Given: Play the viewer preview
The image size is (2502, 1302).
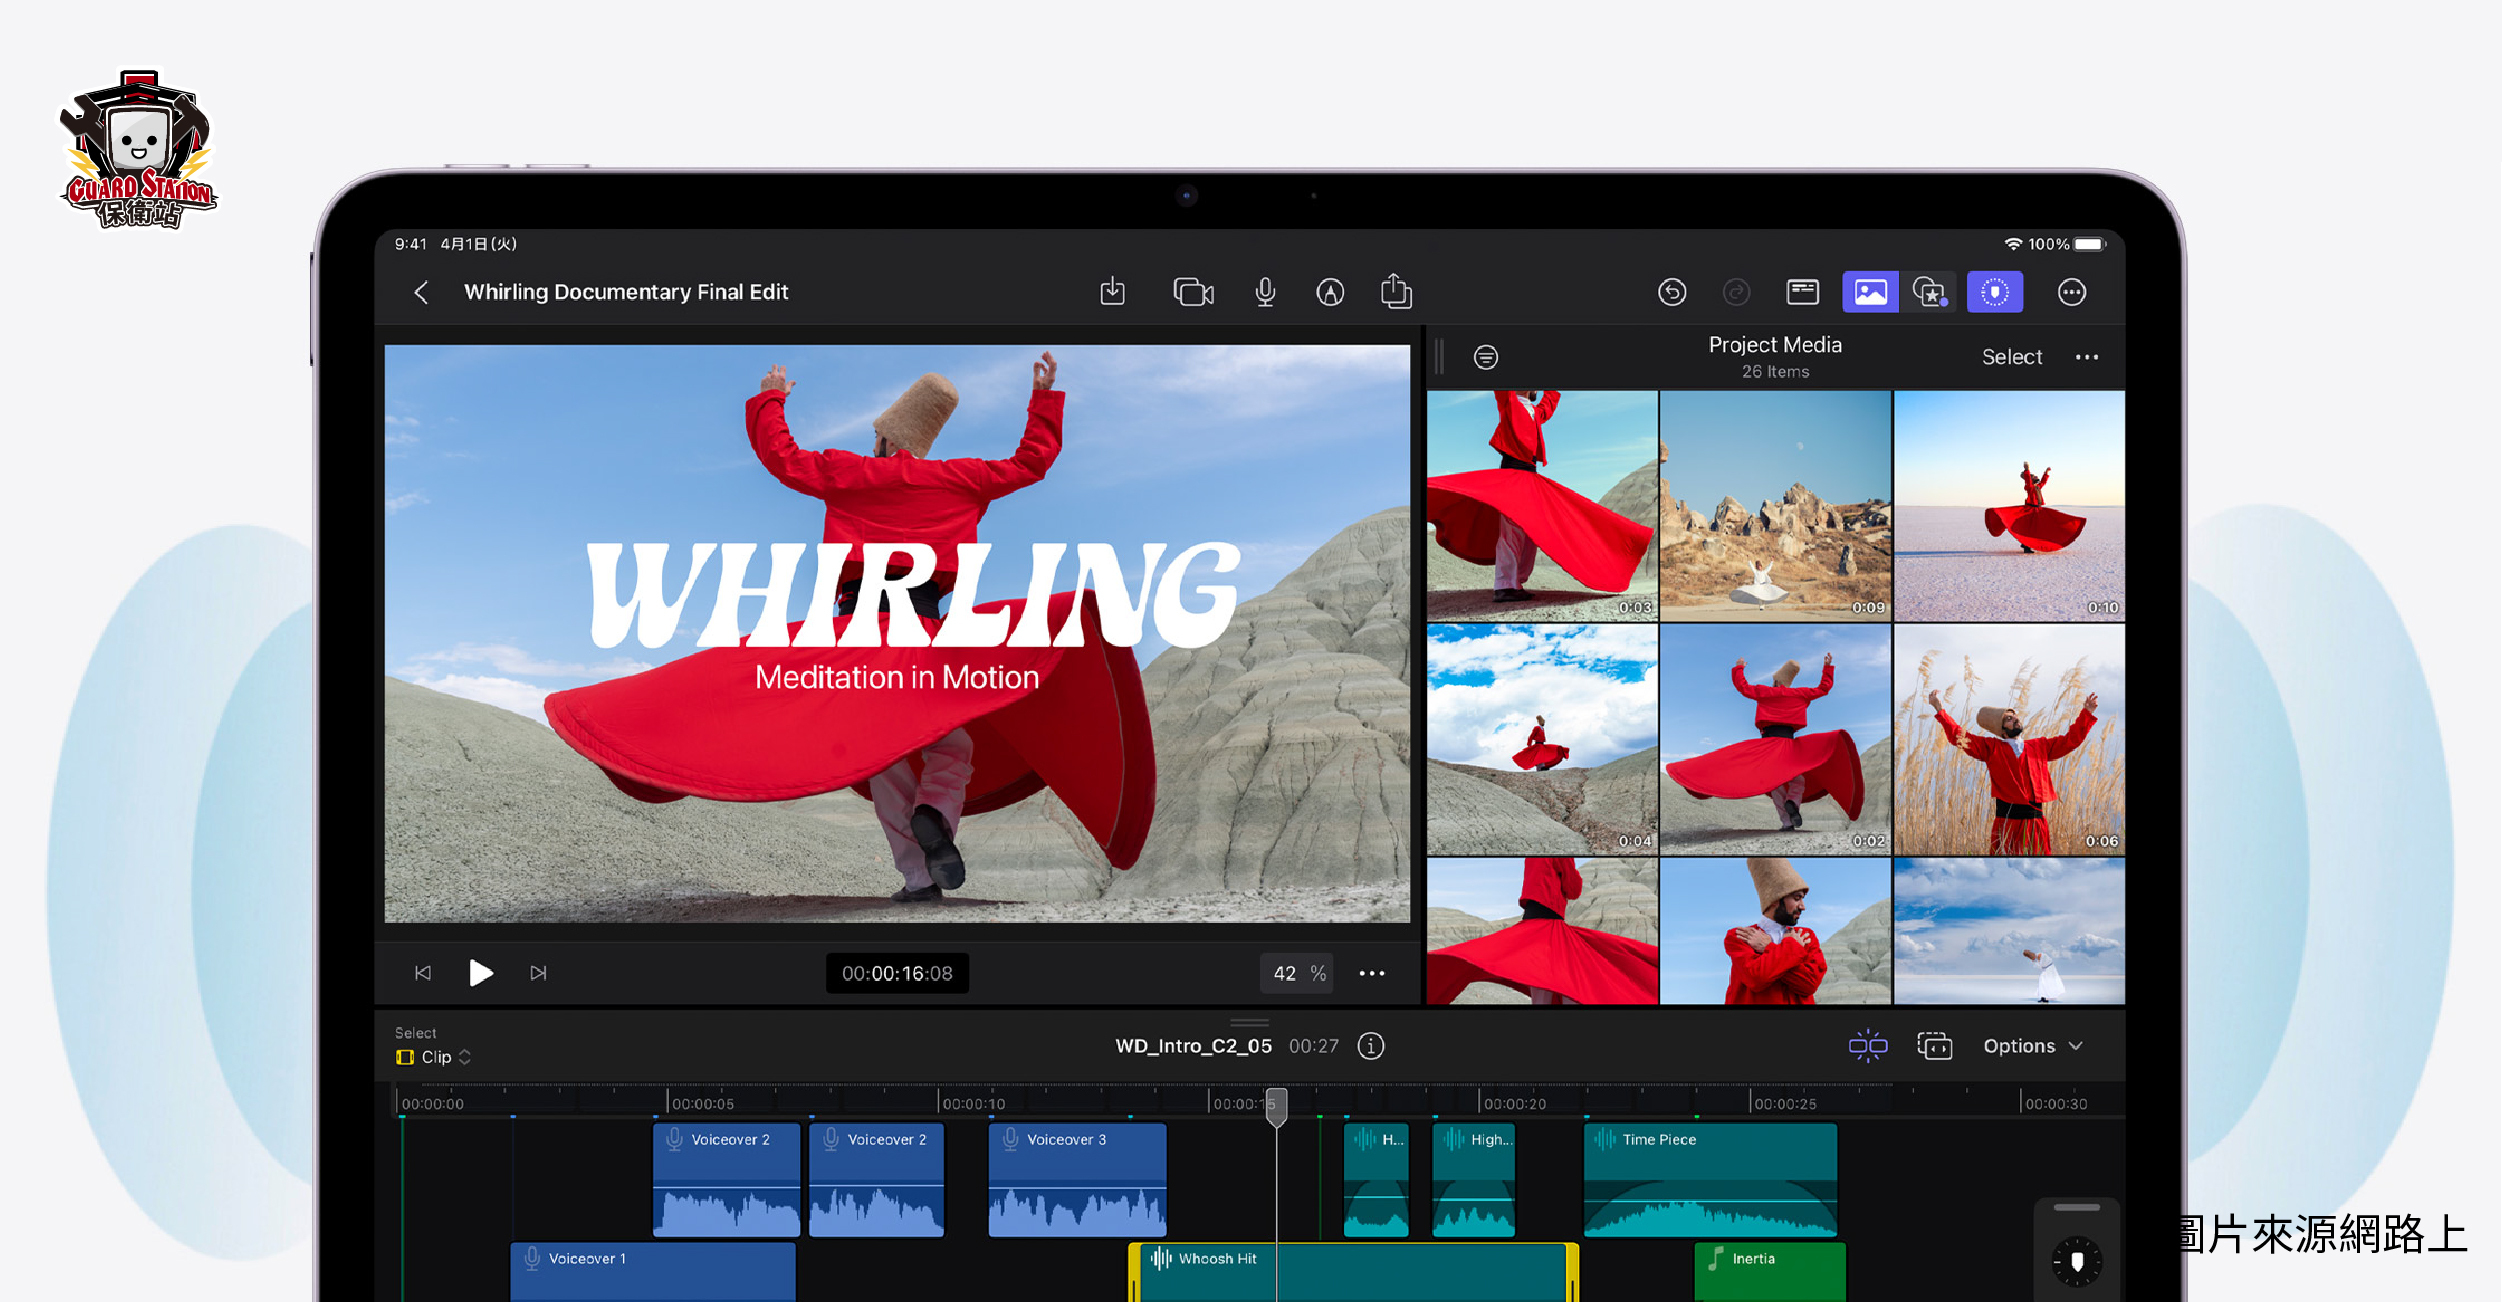Looking at the screenshot, I should [481, 973].
